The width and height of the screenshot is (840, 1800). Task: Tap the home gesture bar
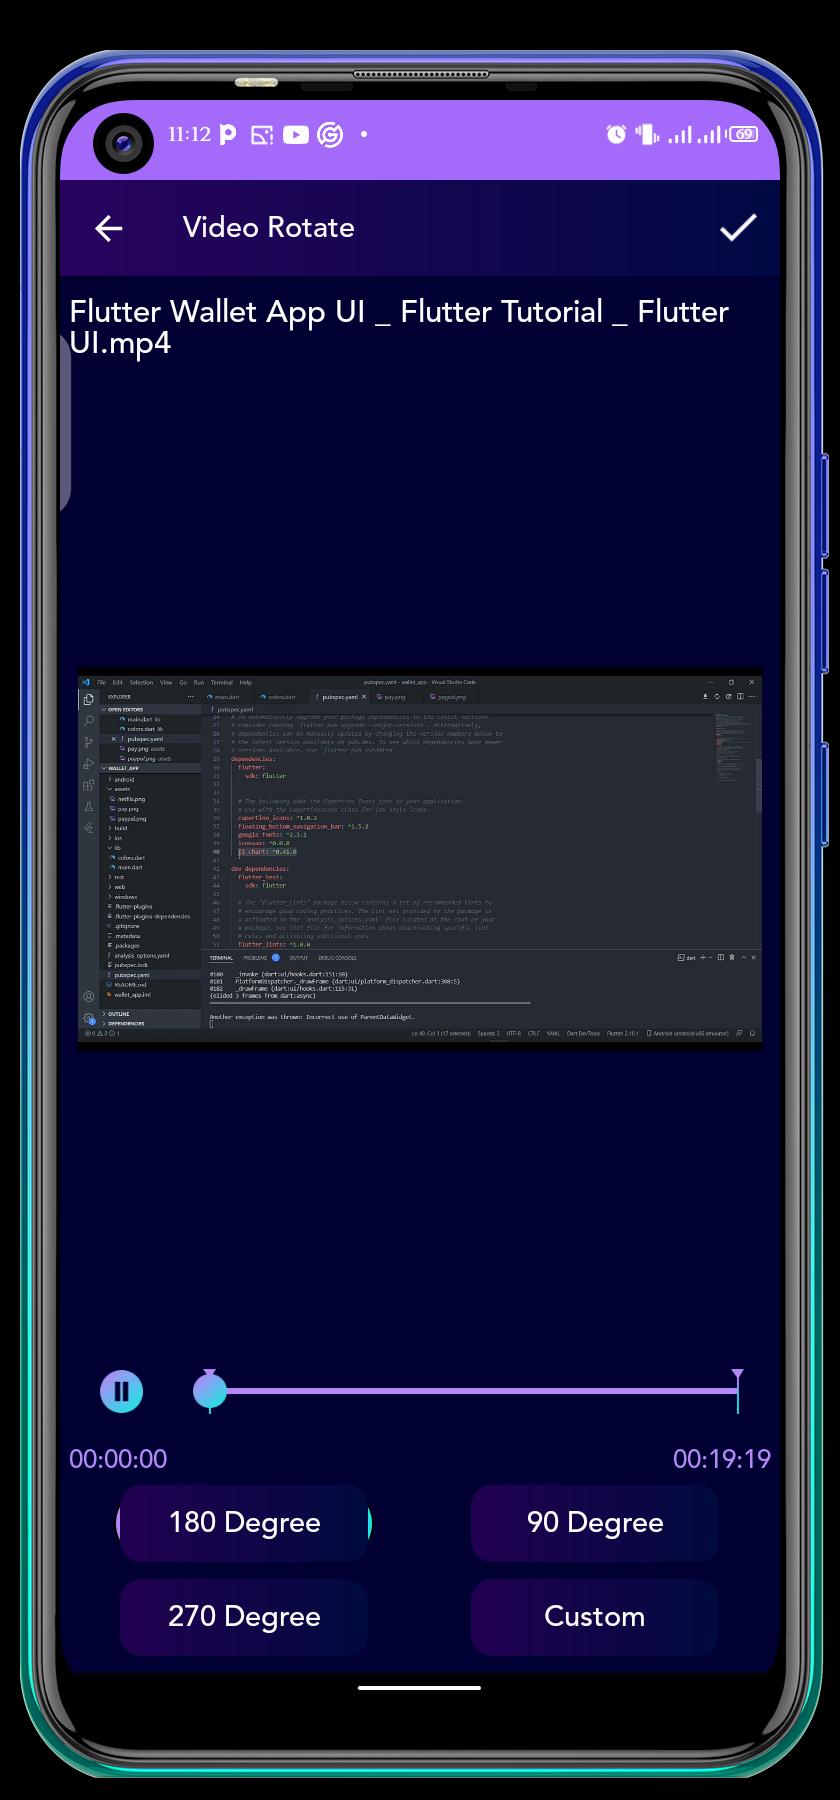click(x=420, y=1688)
